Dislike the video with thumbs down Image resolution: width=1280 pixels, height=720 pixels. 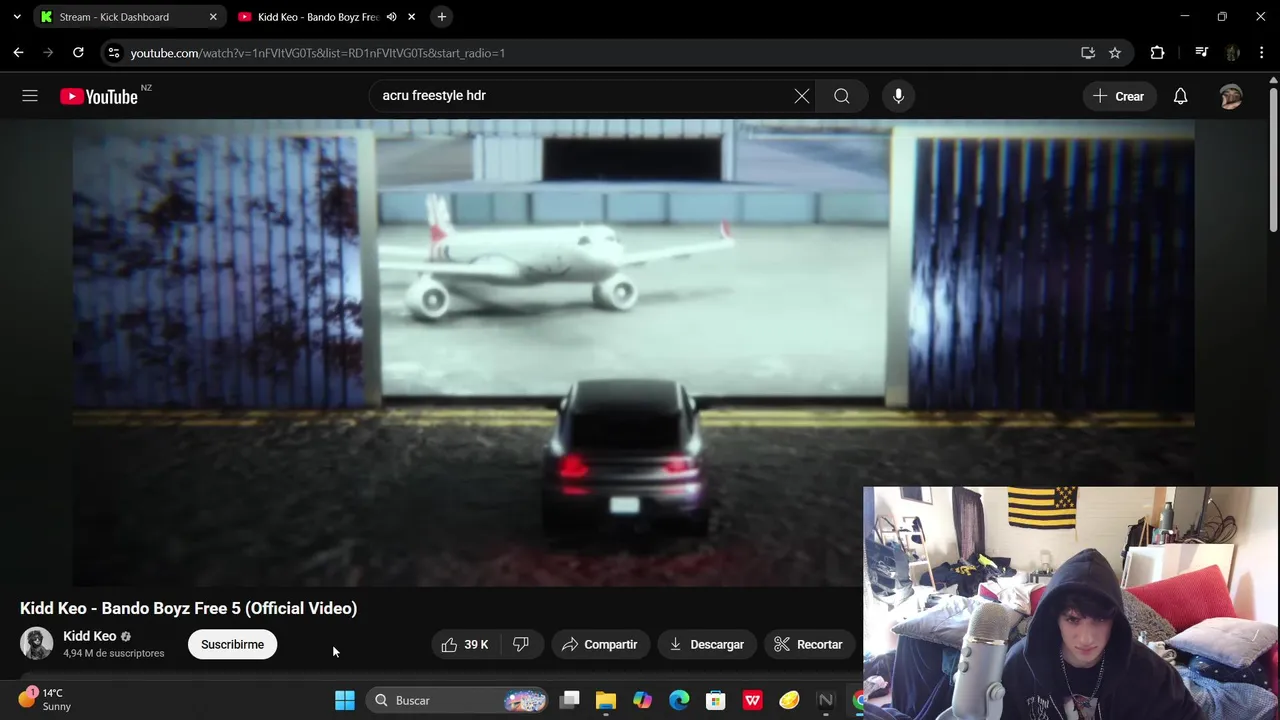point(521,644)
